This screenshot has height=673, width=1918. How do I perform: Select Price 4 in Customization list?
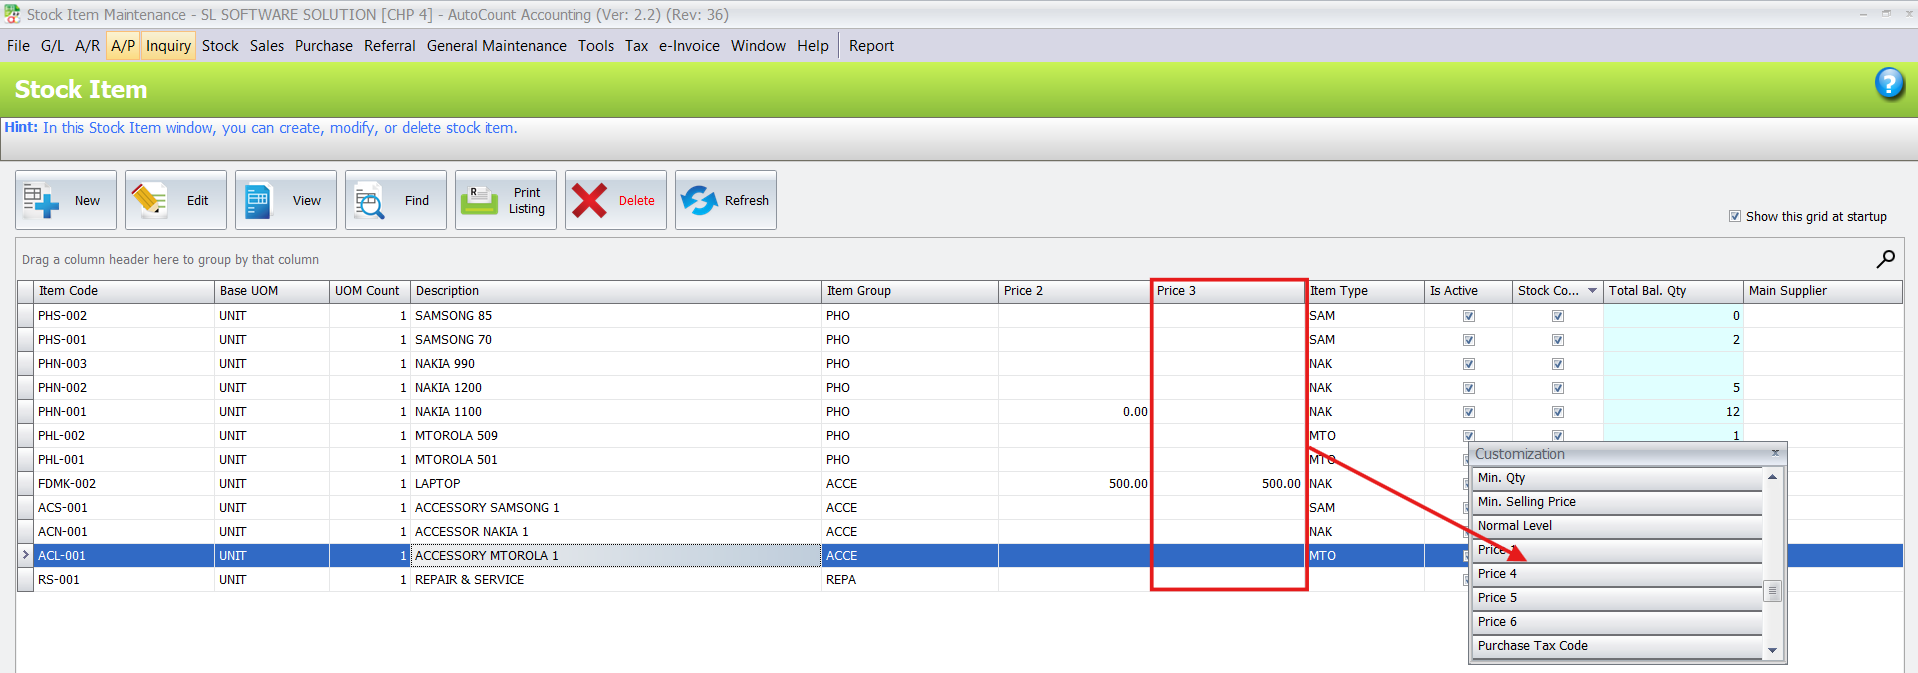coord(1615,574)
